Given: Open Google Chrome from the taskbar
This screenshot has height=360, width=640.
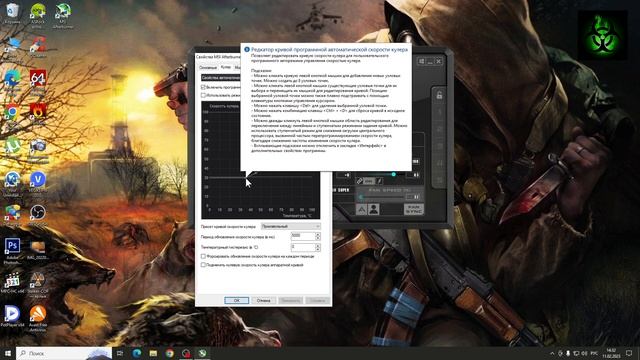Looking at the screenshot, I should click(170, 353).
